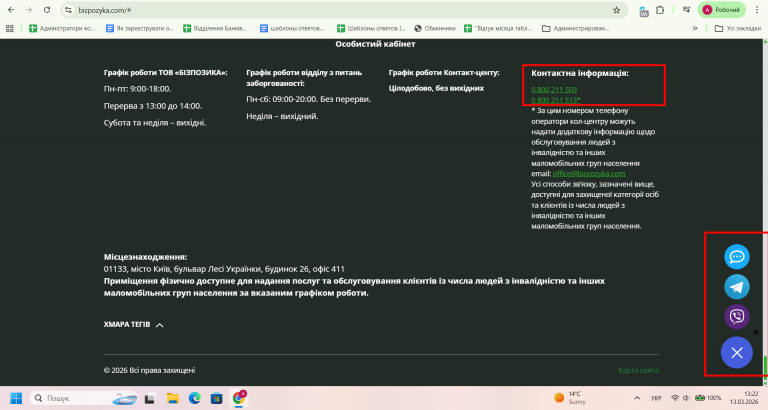The width and height of the screenshot is (768, 410).
Task: Select text Перерва з 13:00 до 14:00.
Action: (x=153, y=106)
